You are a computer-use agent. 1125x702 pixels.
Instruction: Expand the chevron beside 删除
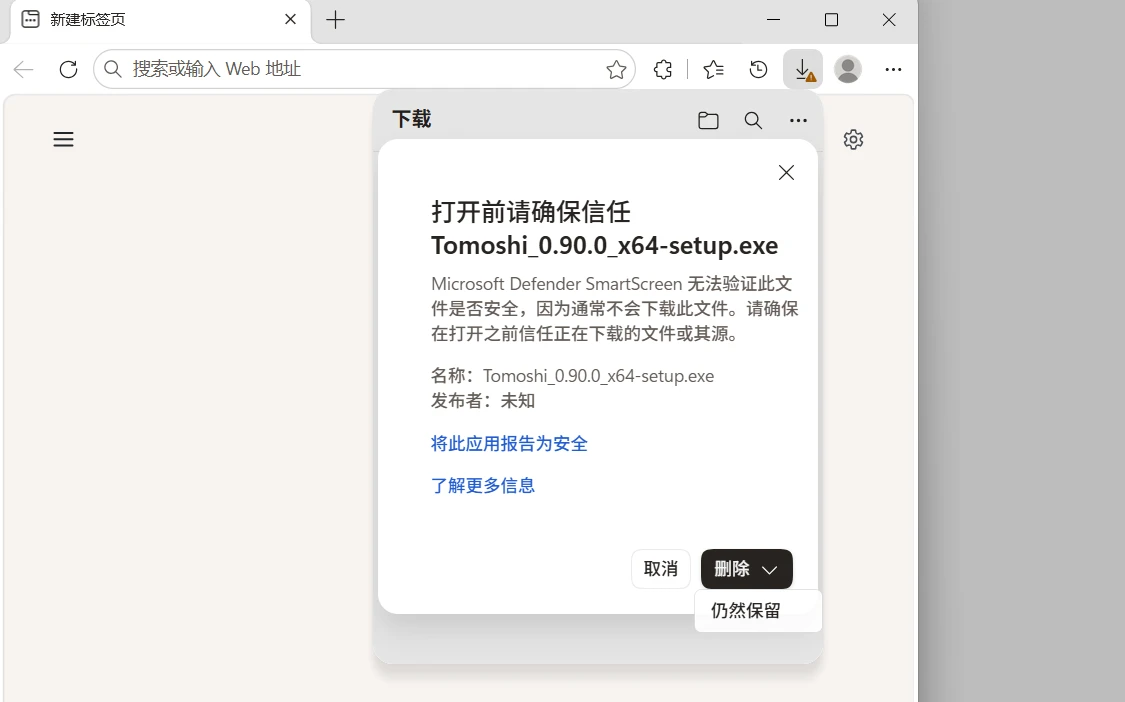[x=770, y=570]
